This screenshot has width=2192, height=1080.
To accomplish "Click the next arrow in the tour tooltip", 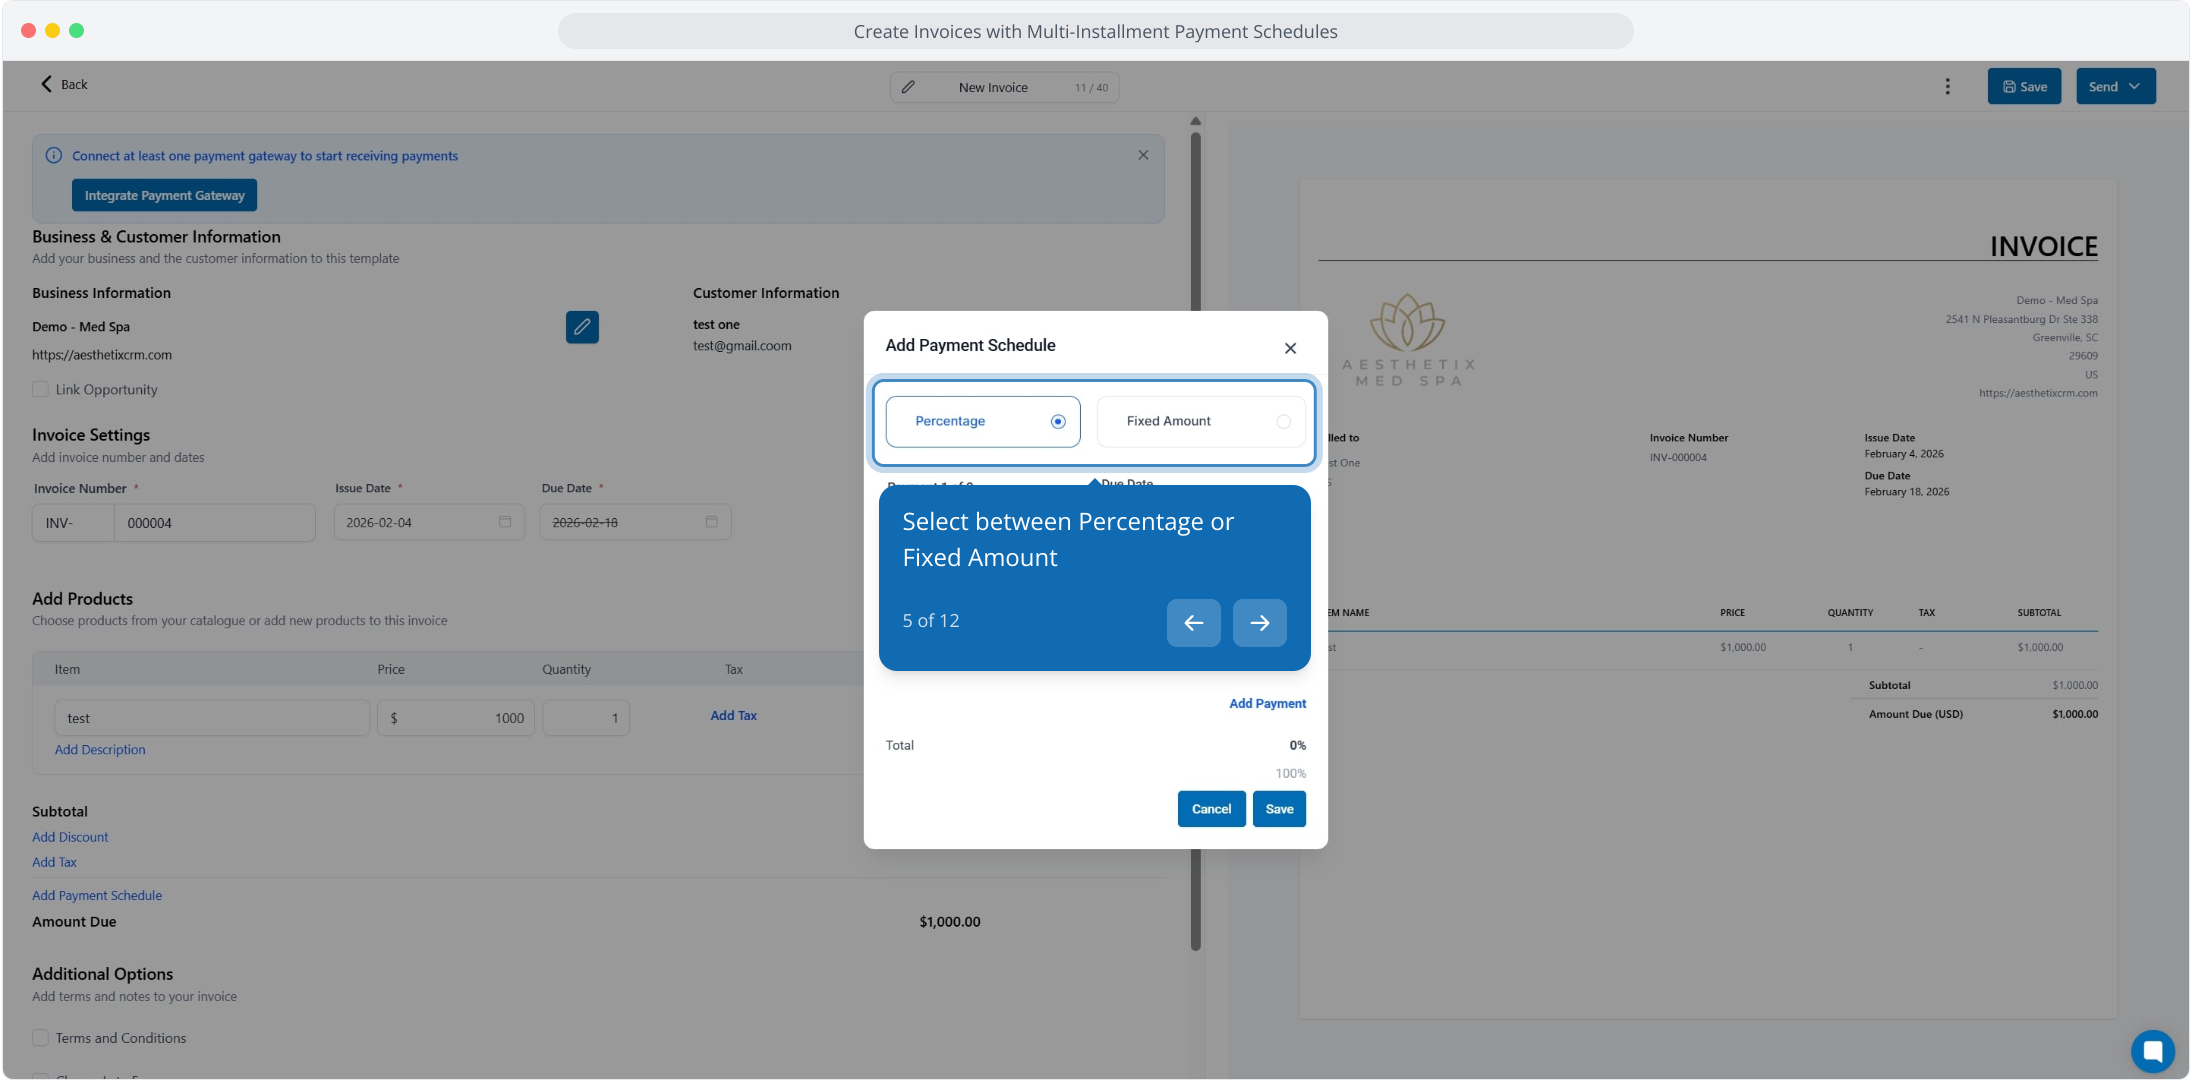I will pos(1259,623).
